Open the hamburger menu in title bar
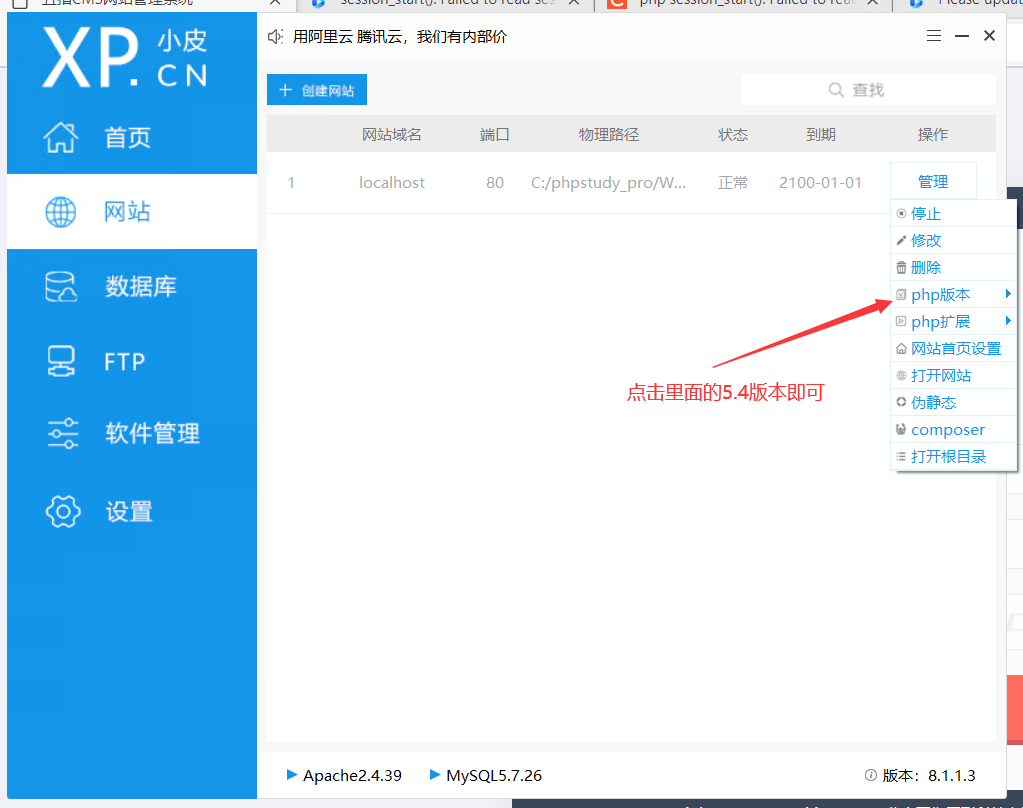The width and height of the screenshot is (1023, 808). (934, 36)
